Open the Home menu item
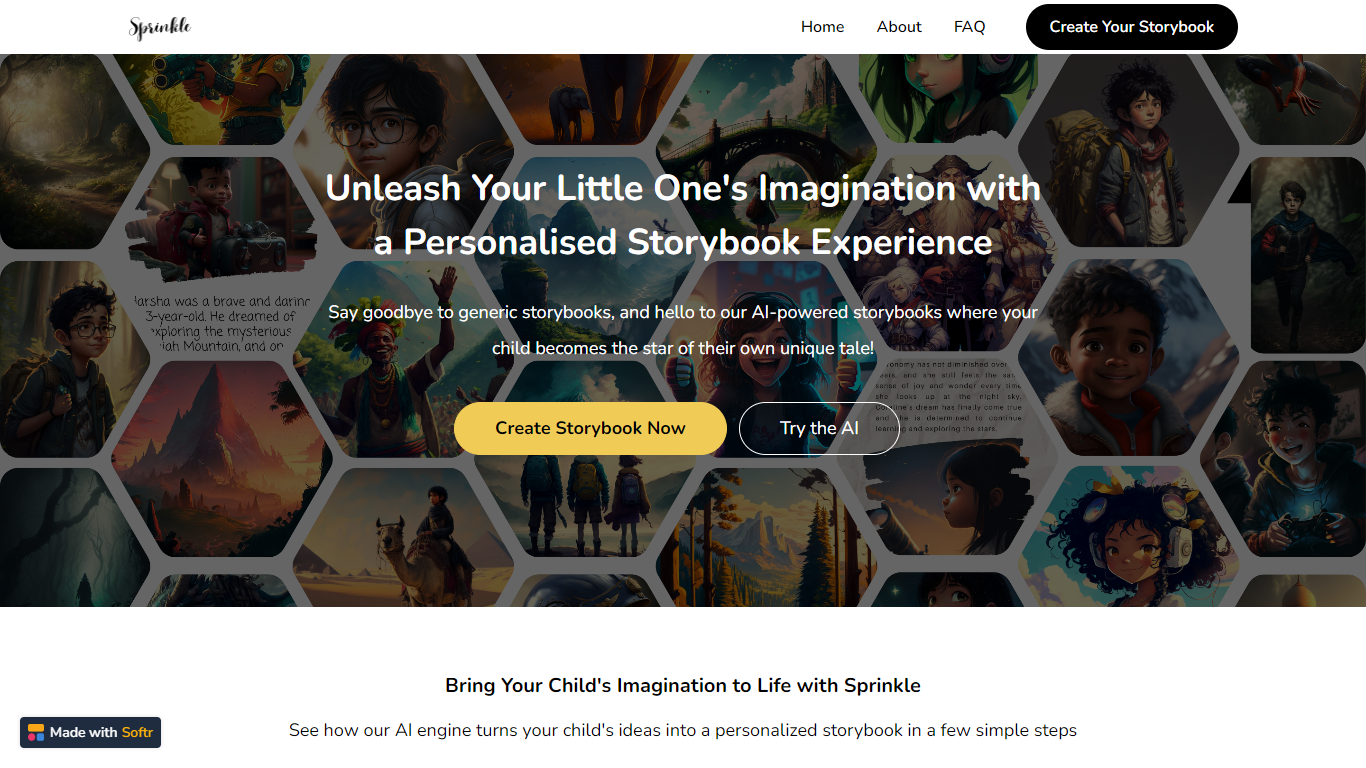The height and width of the screenshot is (768, 1366). pos(822,27)
